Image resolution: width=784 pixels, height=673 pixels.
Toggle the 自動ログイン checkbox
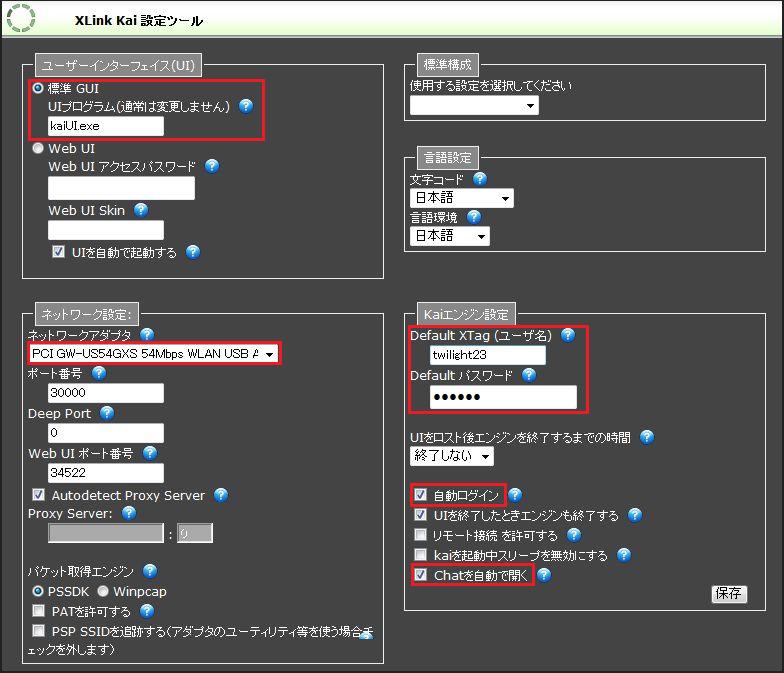(421, 495)
